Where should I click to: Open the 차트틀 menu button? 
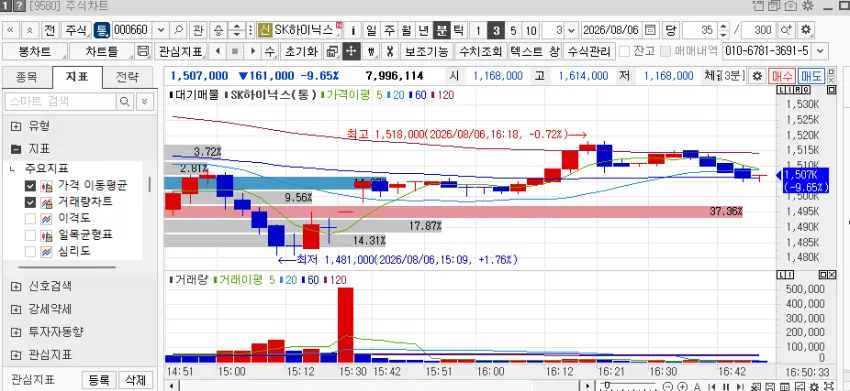click(x=101, y=52)
